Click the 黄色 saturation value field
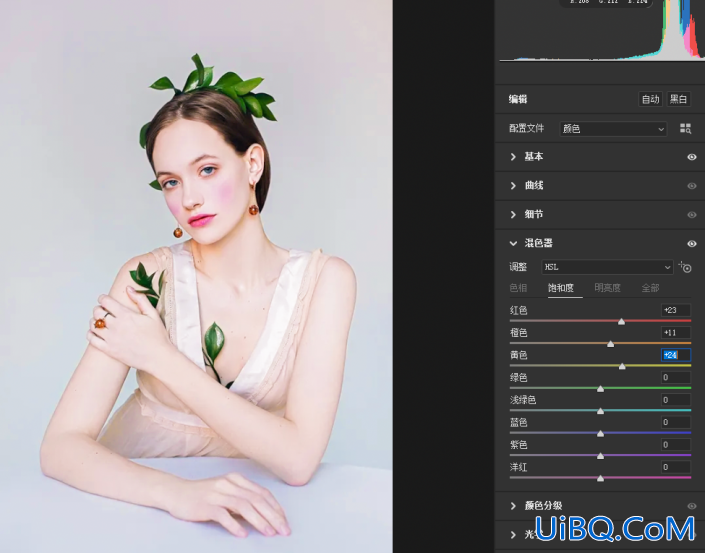 (676, 355)
